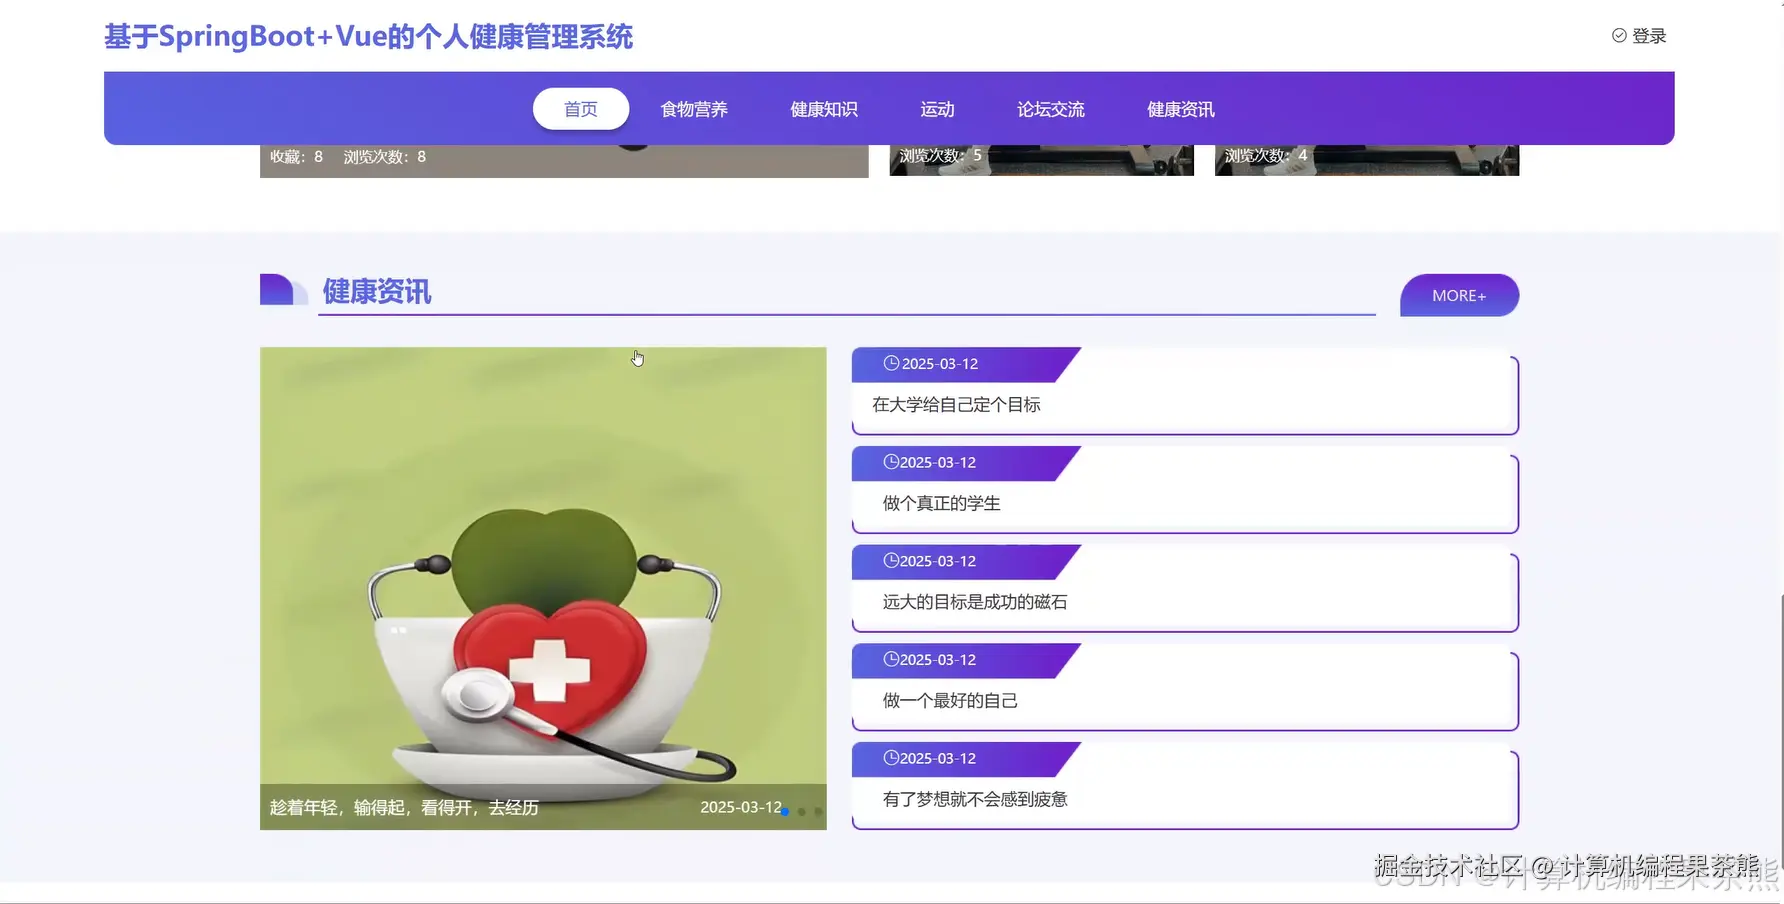The height and width of the screenshot is (904, 1784).
Task: Click the third carousel pagination dot
Action: point(819,811)
